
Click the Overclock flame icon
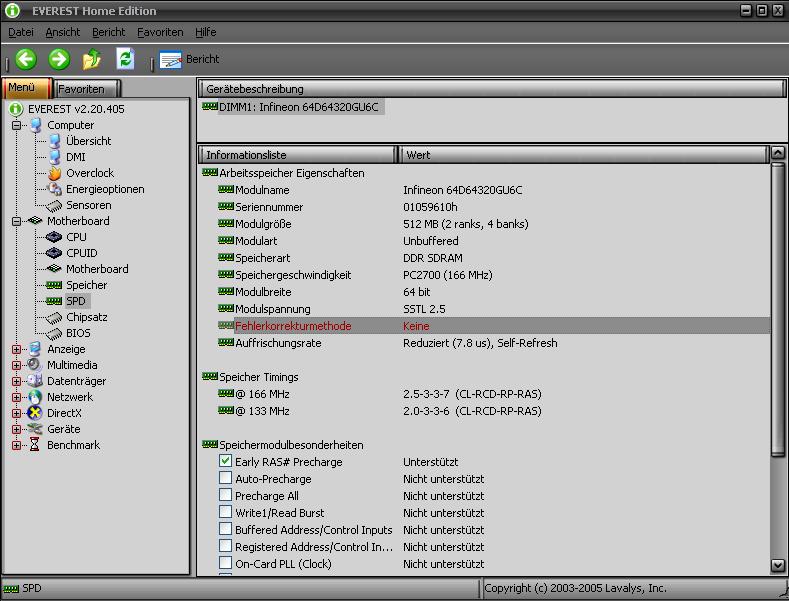click(x=54, y=173)
